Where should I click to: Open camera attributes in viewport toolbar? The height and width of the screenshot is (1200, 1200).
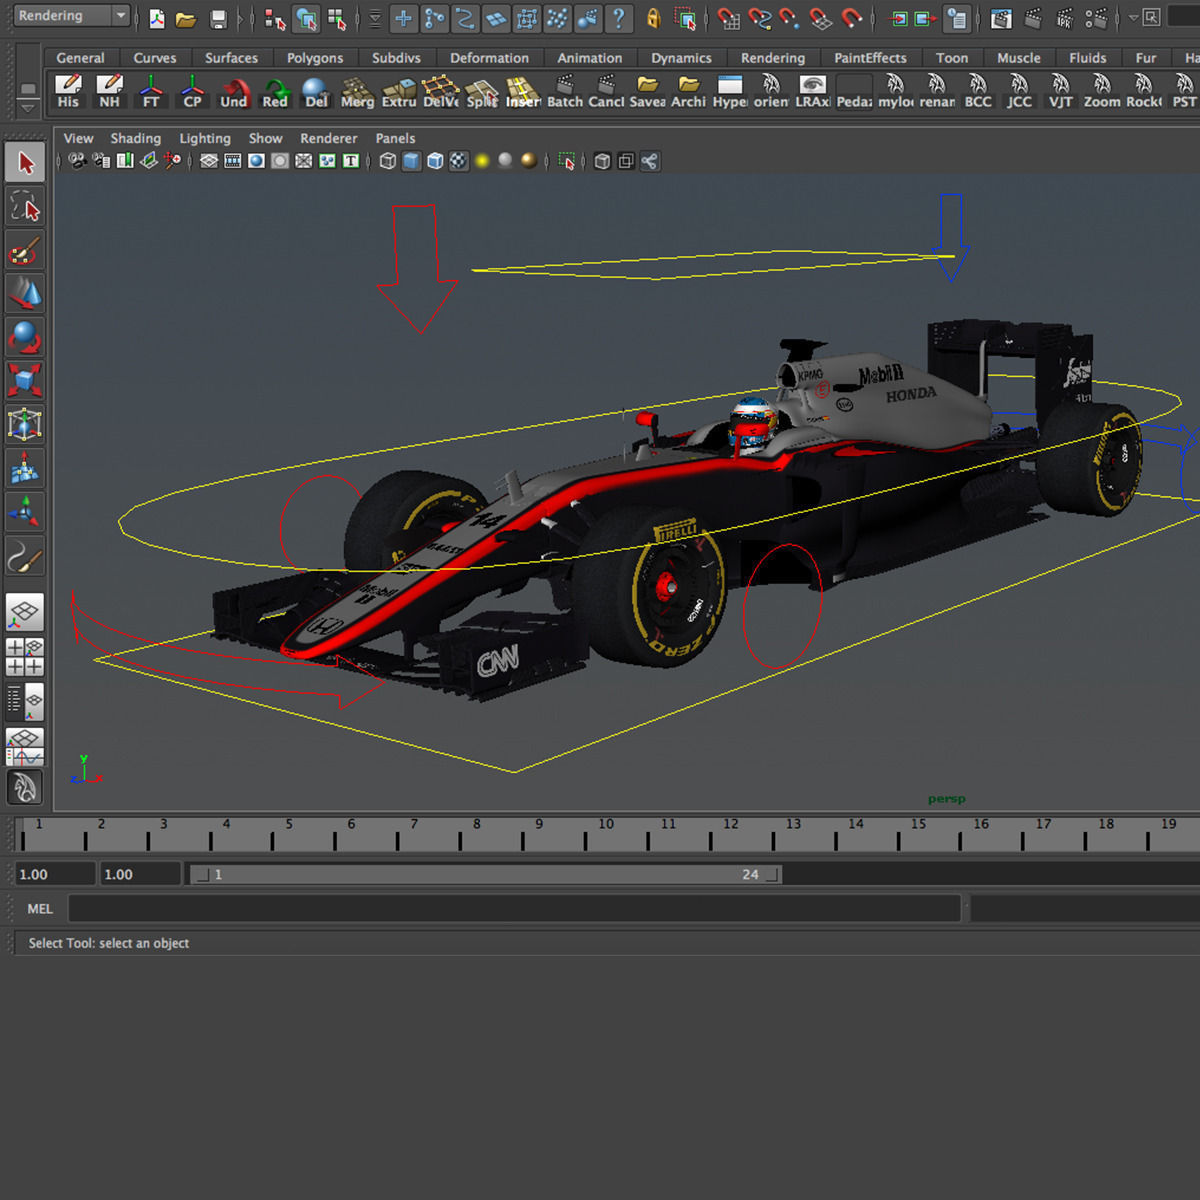pyautogui.click(x=101, y=161)
